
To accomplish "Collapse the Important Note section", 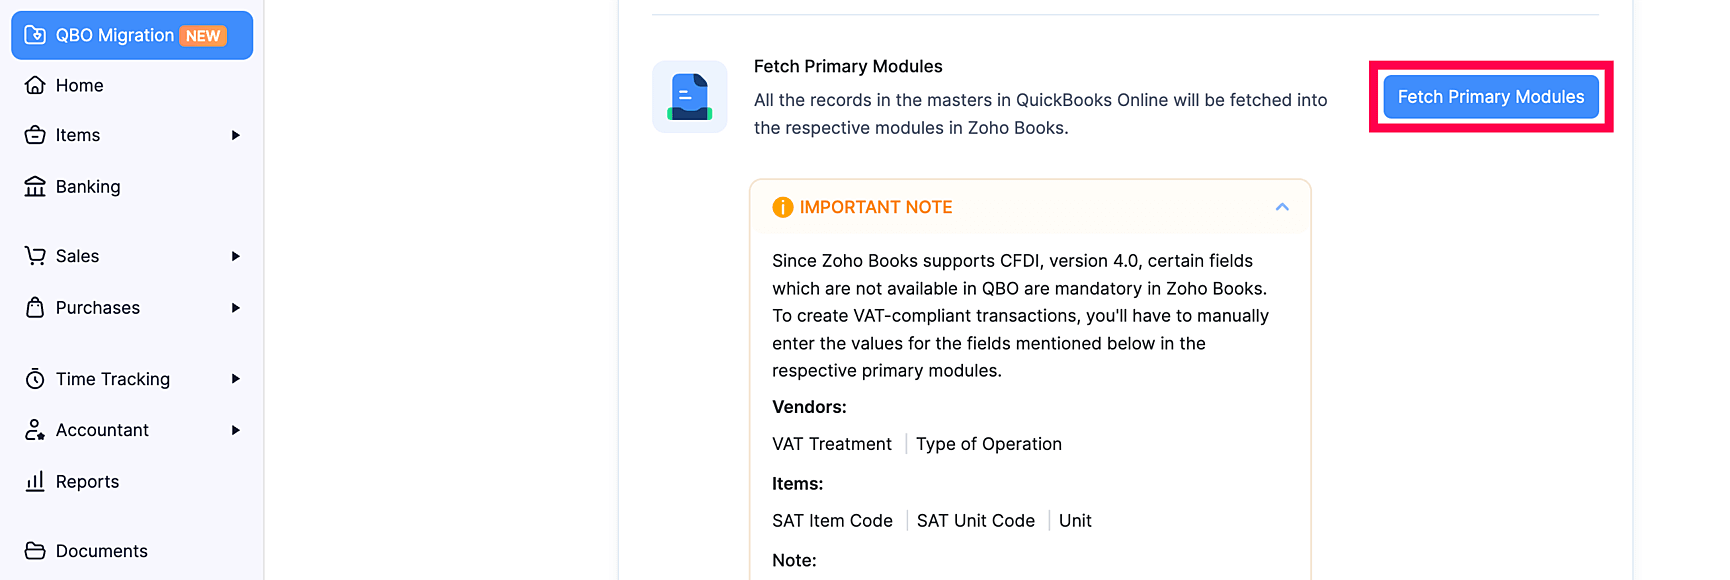I will tap(1281, 207).
